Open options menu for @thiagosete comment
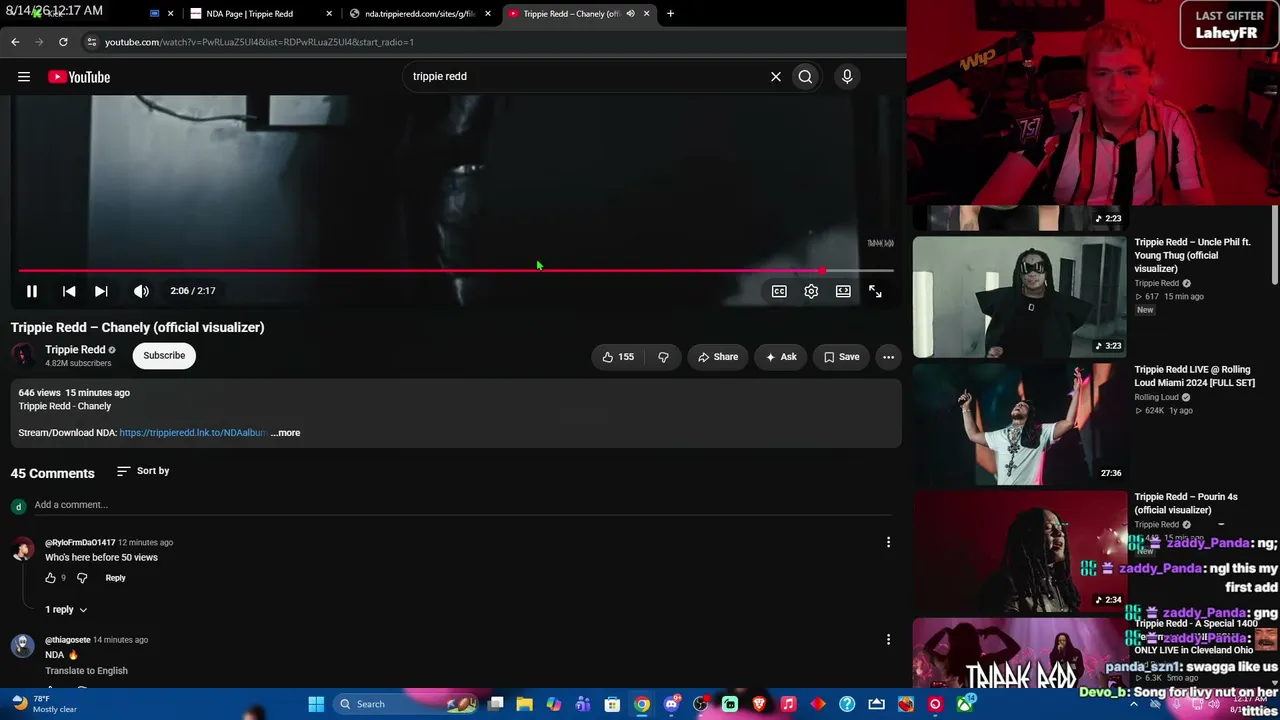The height and width of the screenshot is (720, 1280). (x=888, y=639)
